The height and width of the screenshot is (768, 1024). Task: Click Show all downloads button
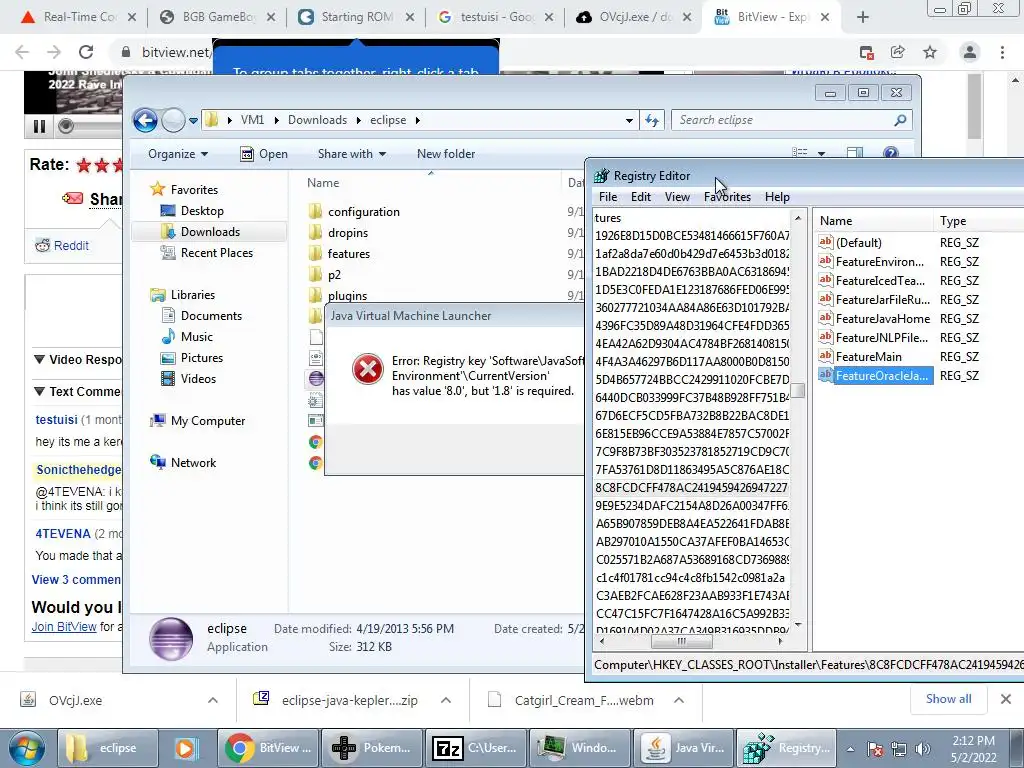point(948,699)
